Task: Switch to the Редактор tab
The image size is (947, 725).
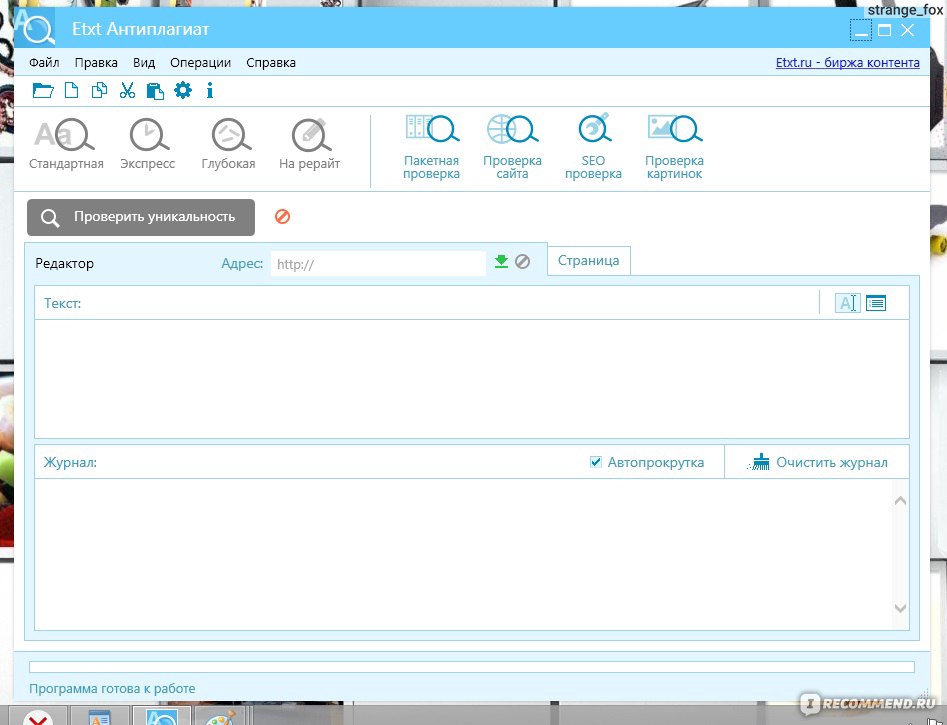Action: click(65, 263)
